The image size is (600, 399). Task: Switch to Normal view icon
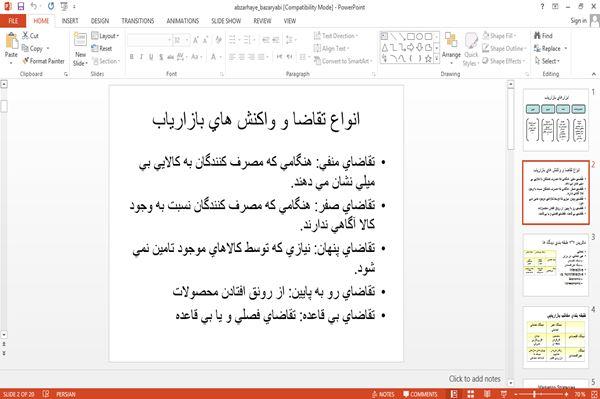[454, 394]
